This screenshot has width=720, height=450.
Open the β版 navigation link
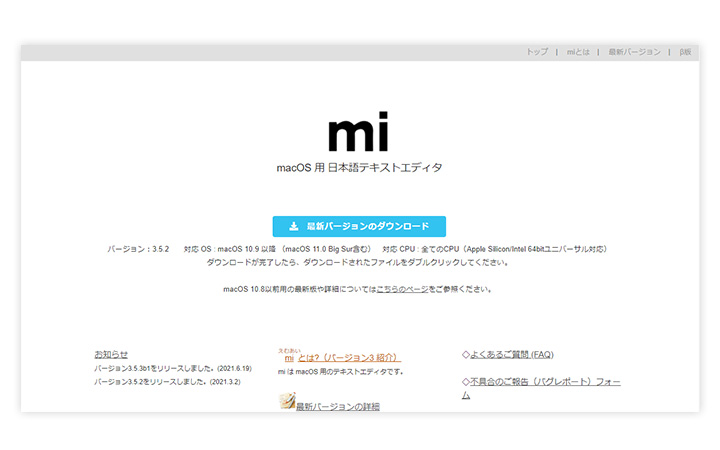[685, 52]
